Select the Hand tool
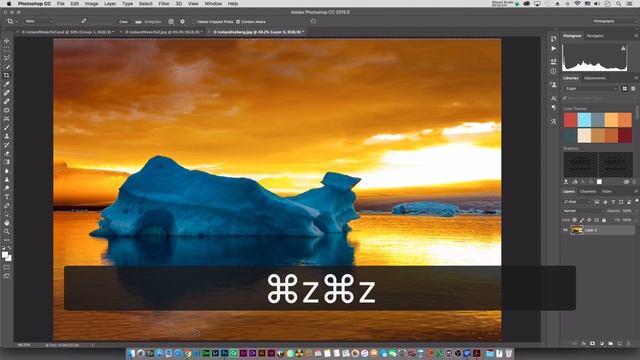Viewport: 640px width, 360px height. (x=7, y=223)
